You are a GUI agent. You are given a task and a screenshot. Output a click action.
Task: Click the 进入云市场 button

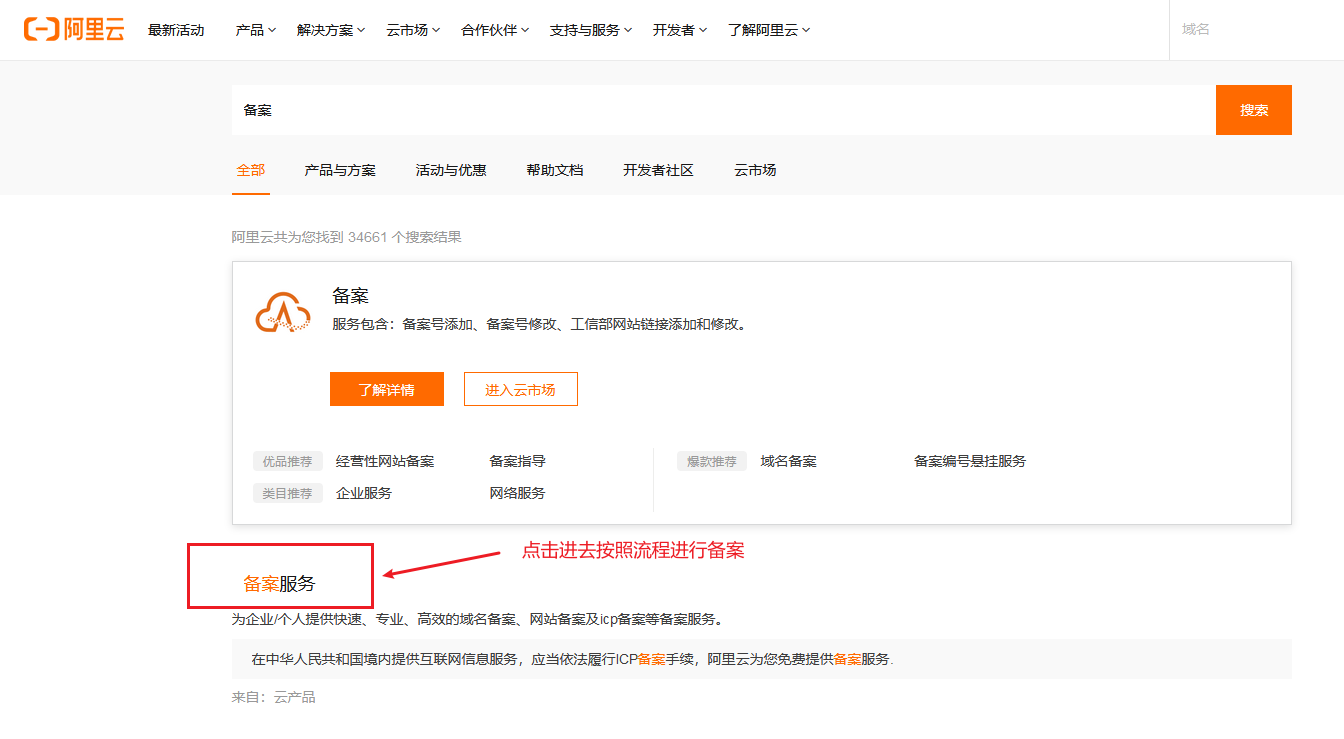point(520,389)
